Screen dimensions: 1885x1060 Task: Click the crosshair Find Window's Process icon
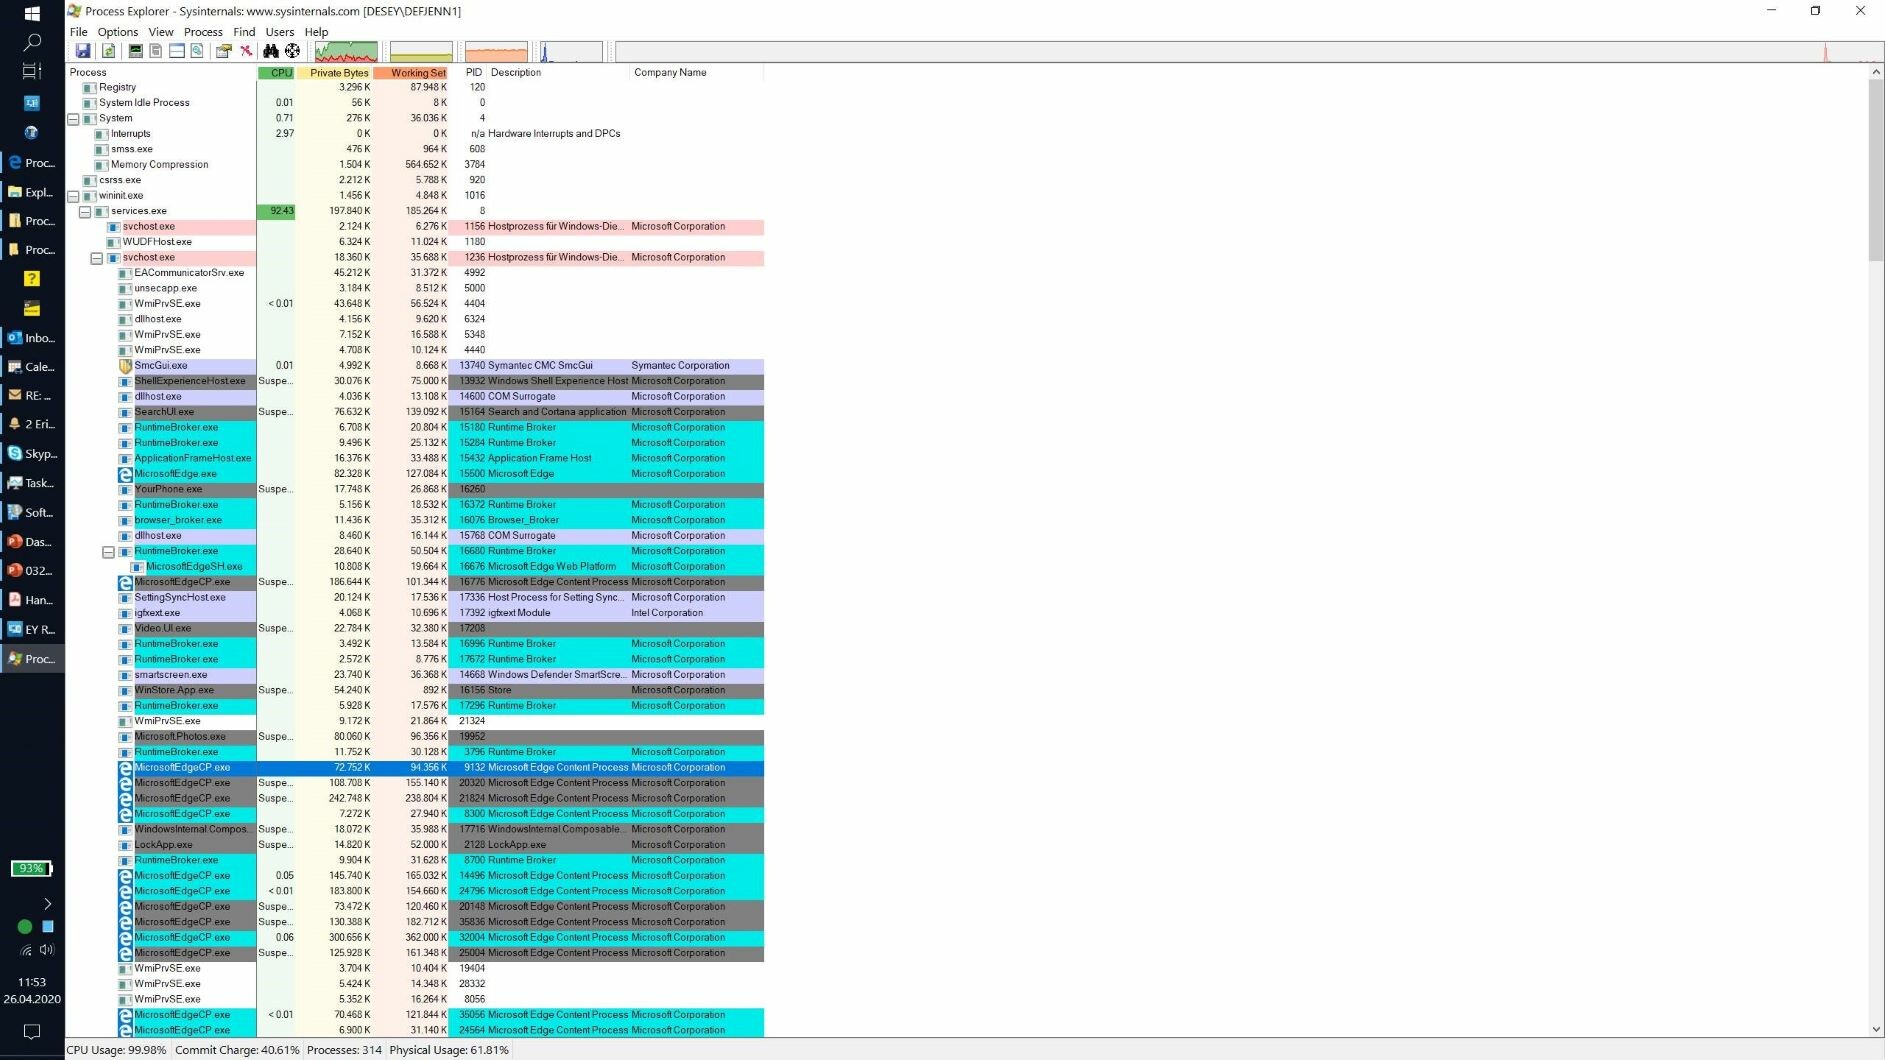[x=292, y=51]
